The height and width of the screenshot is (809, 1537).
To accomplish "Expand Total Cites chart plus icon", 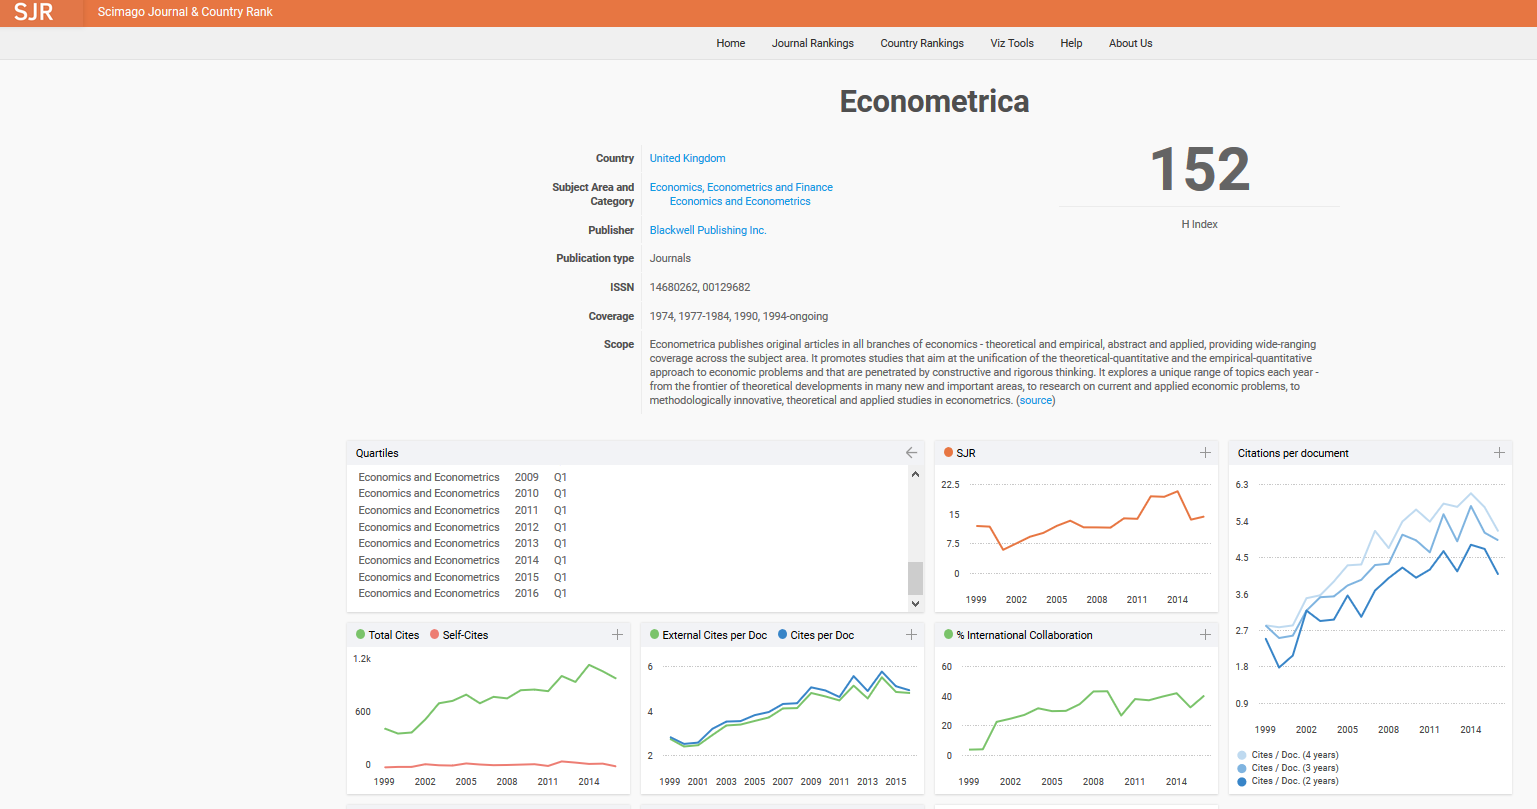I will pyautogui.click(x=617, y=635).
